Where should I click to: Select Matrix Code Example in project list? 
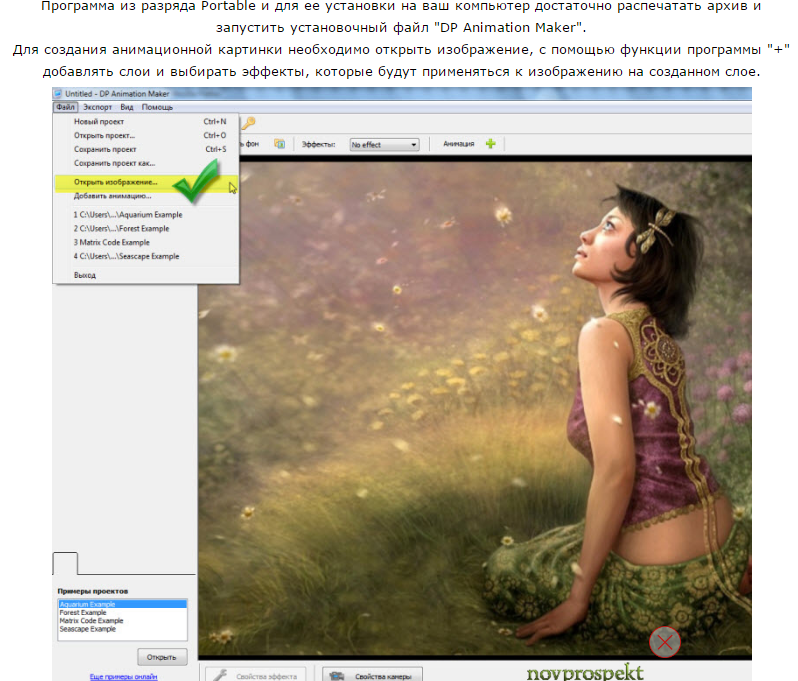tap(123, 620)
